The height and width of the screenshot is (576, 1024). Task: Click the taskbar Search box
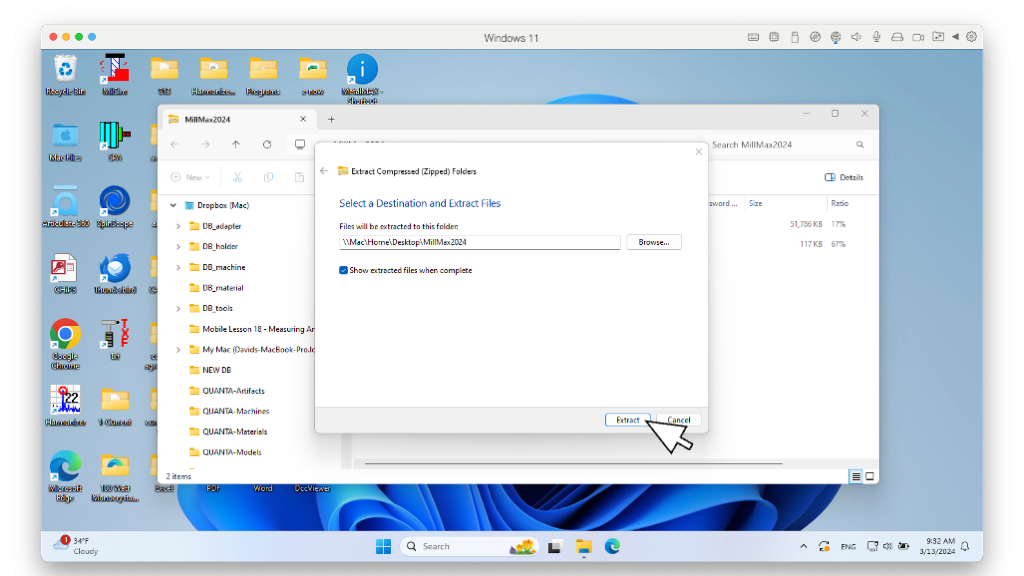point(469,546)
